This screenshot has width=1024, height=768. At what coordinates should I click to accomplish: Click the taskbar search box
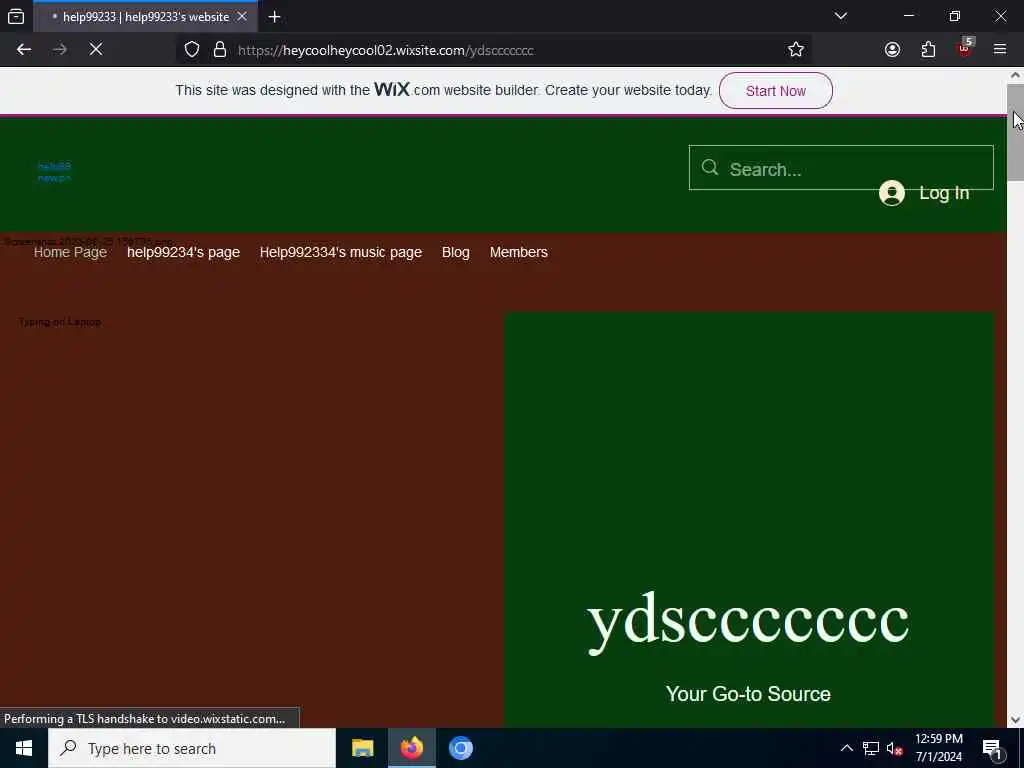[x=192, y=748]
